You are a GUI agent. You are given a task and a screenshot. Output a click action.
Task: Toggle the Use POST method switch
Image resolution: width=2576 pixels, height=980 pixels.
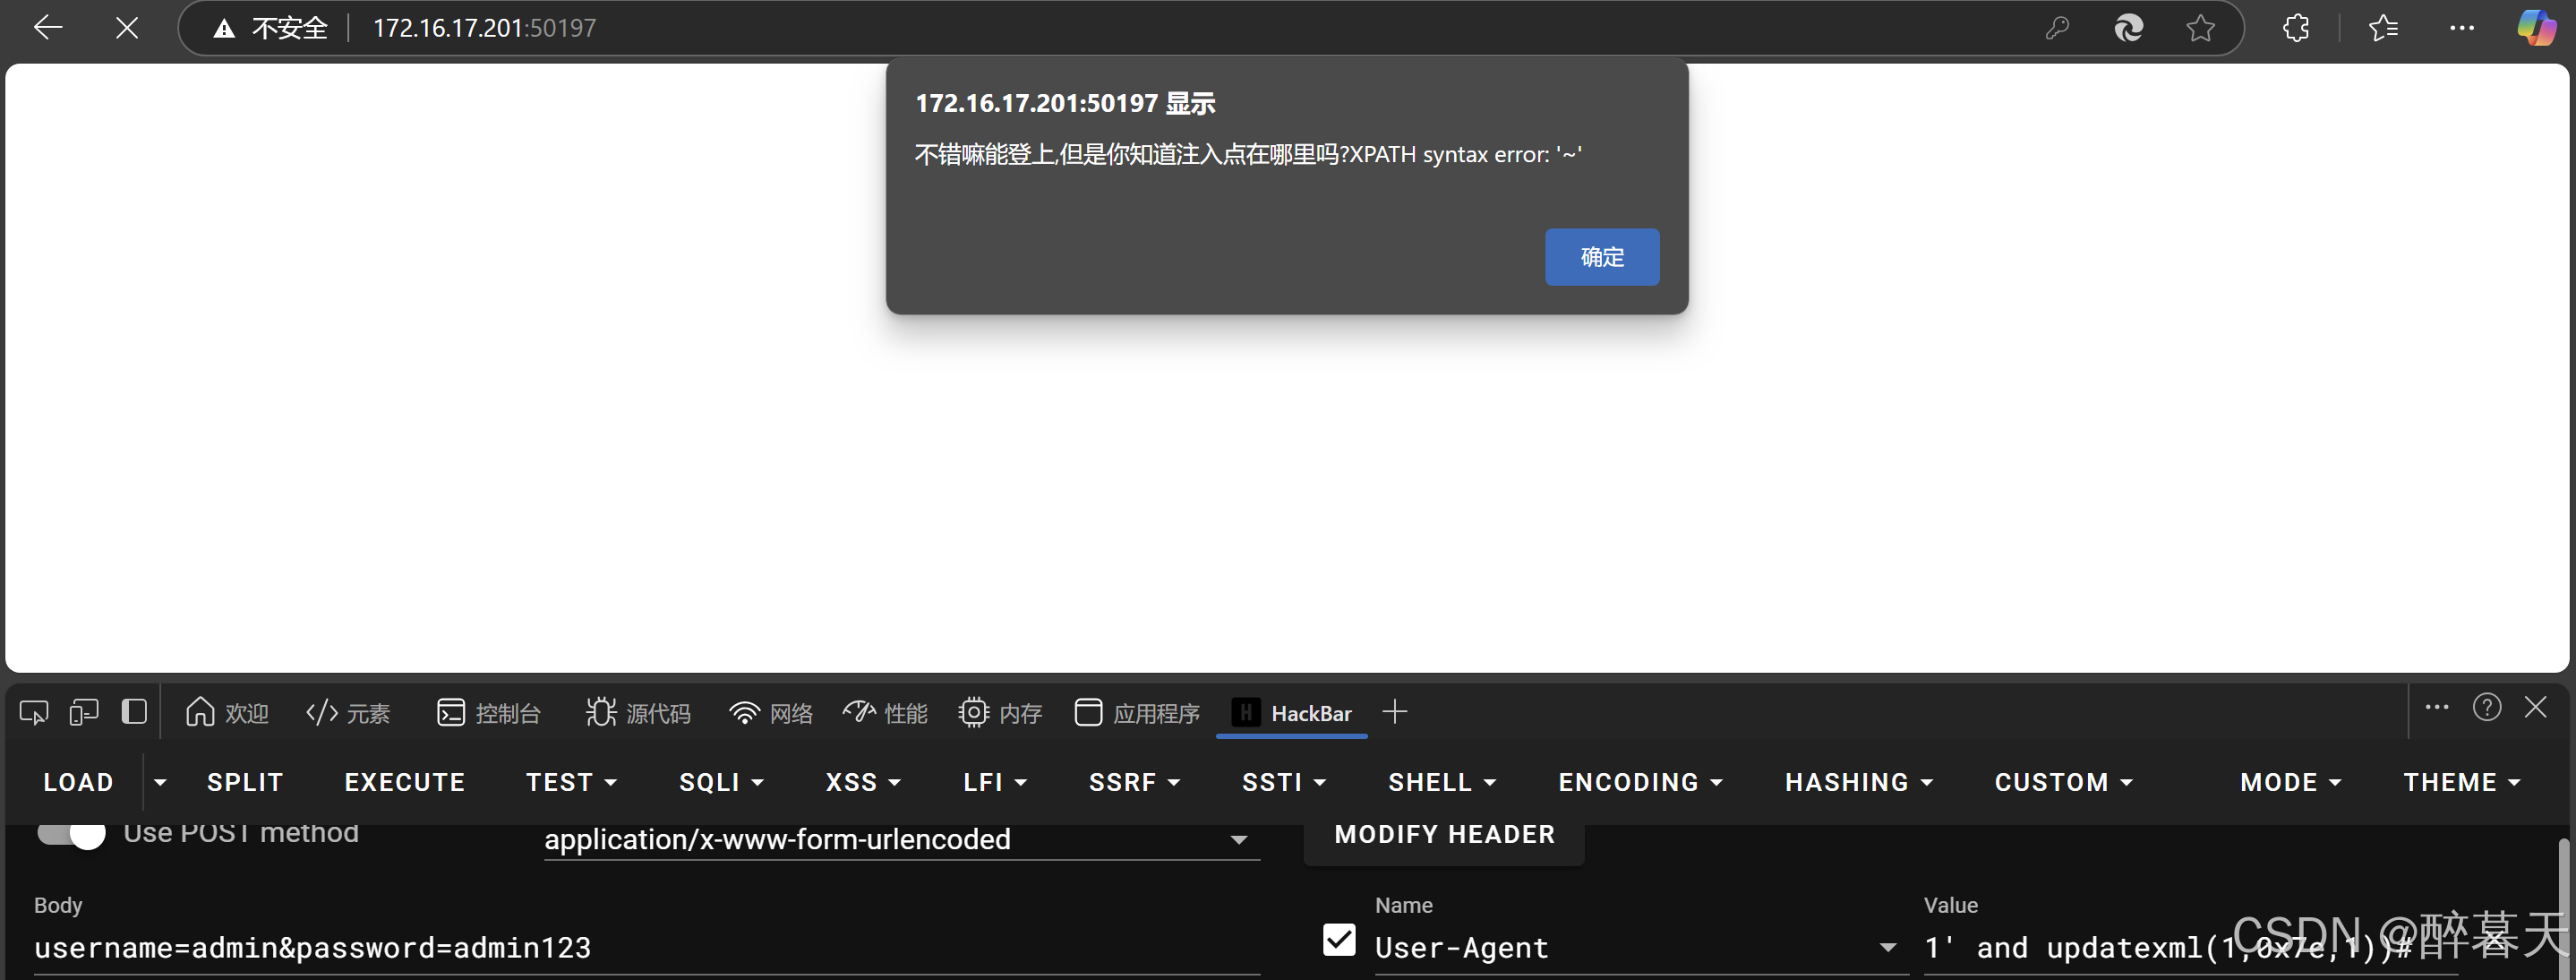(x=72, y=833)
